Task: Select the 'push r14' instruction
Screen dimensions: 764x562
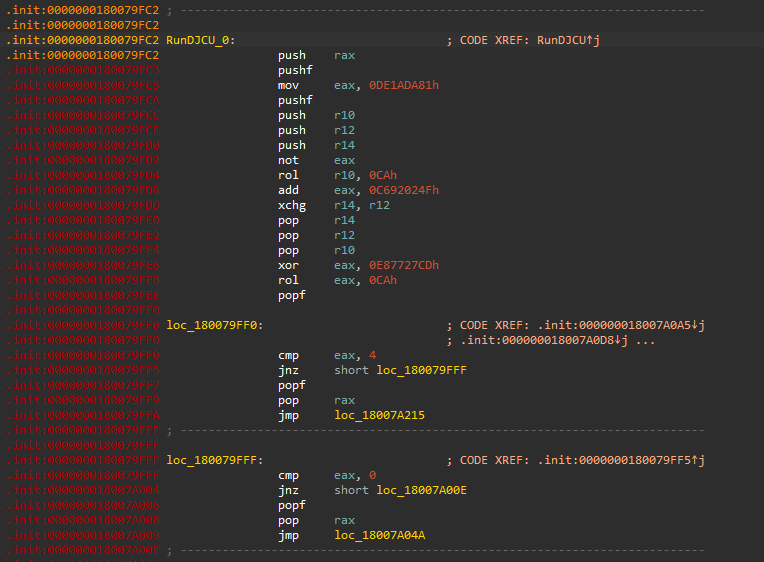Action: 316,145
